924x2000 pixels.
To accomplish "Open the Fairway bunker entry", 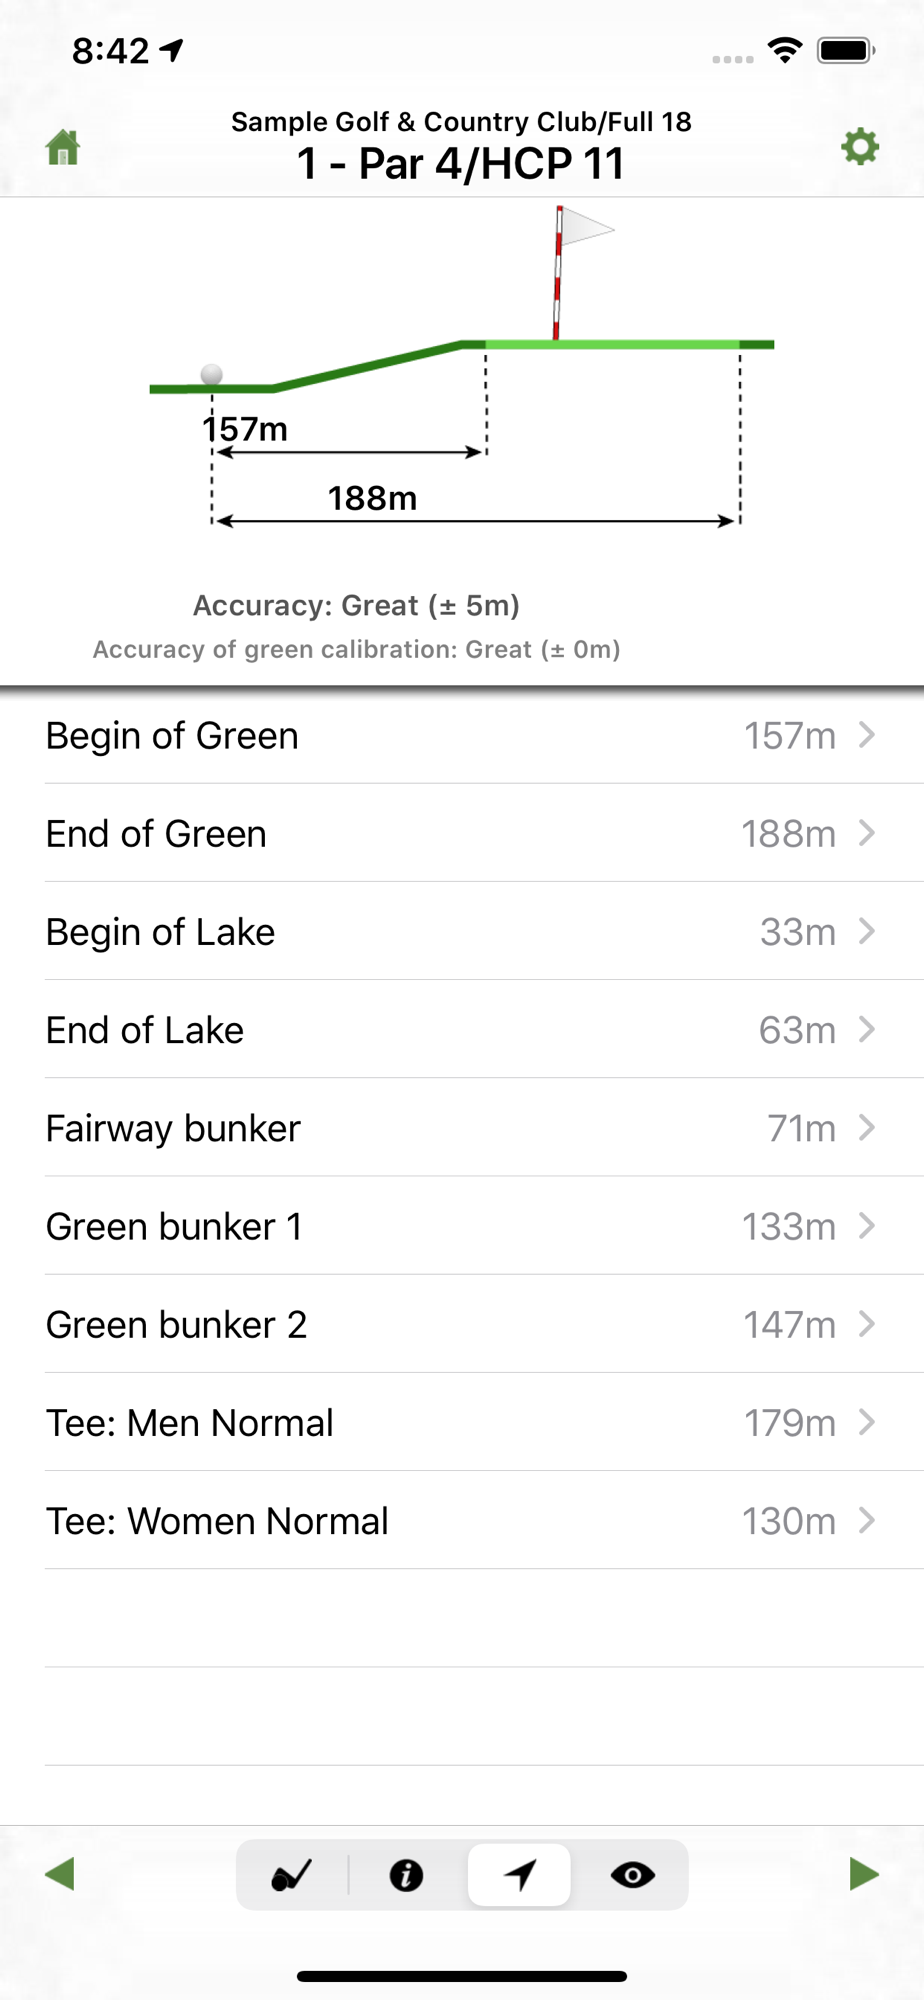I will 460,1127.
